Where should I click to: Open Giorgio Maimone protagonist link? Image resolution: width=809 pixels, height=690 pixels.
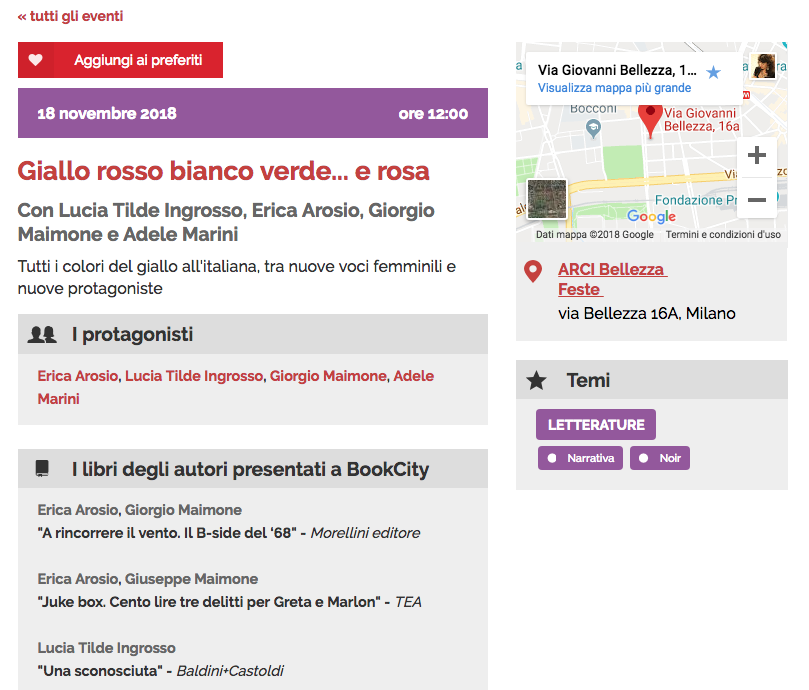click(328, 376)
